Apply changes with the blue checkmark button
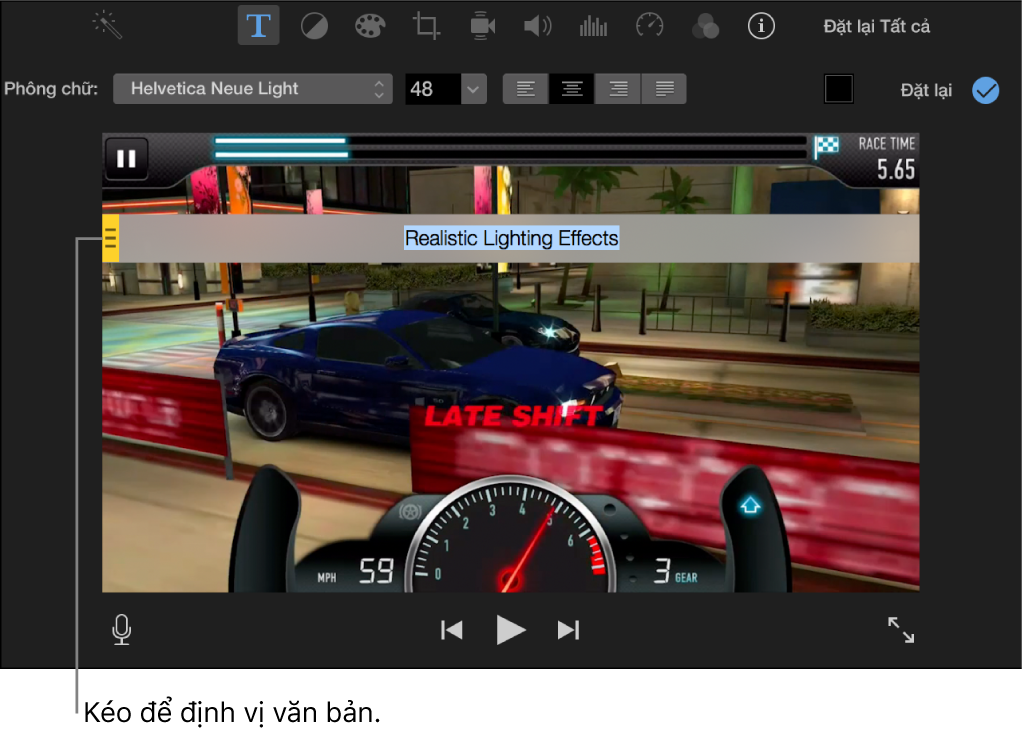Viewport: 1024px width, 737px height. tap(986, 90)
